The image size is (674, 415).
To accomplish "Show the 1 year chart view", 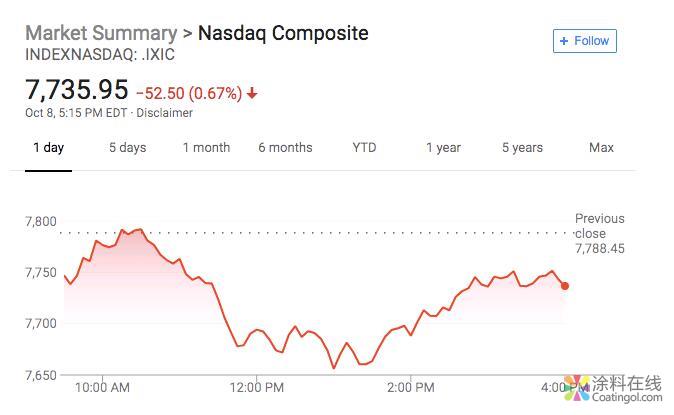I will pos(443,148).
